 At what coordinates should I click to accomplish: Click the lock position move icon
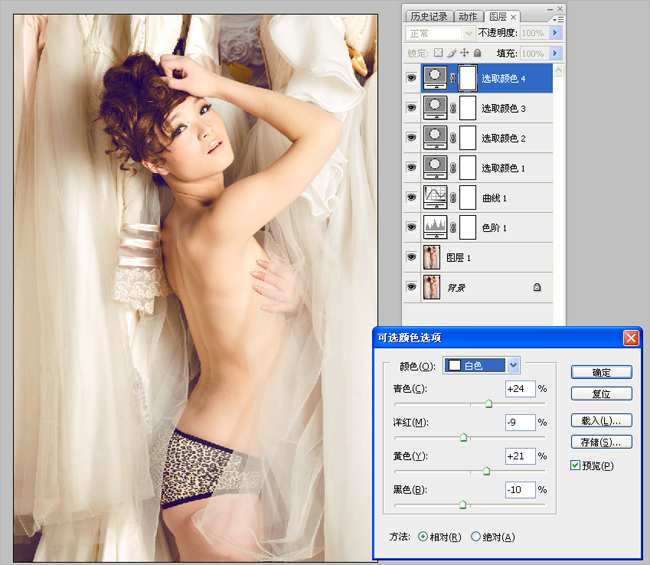point(465,53)
